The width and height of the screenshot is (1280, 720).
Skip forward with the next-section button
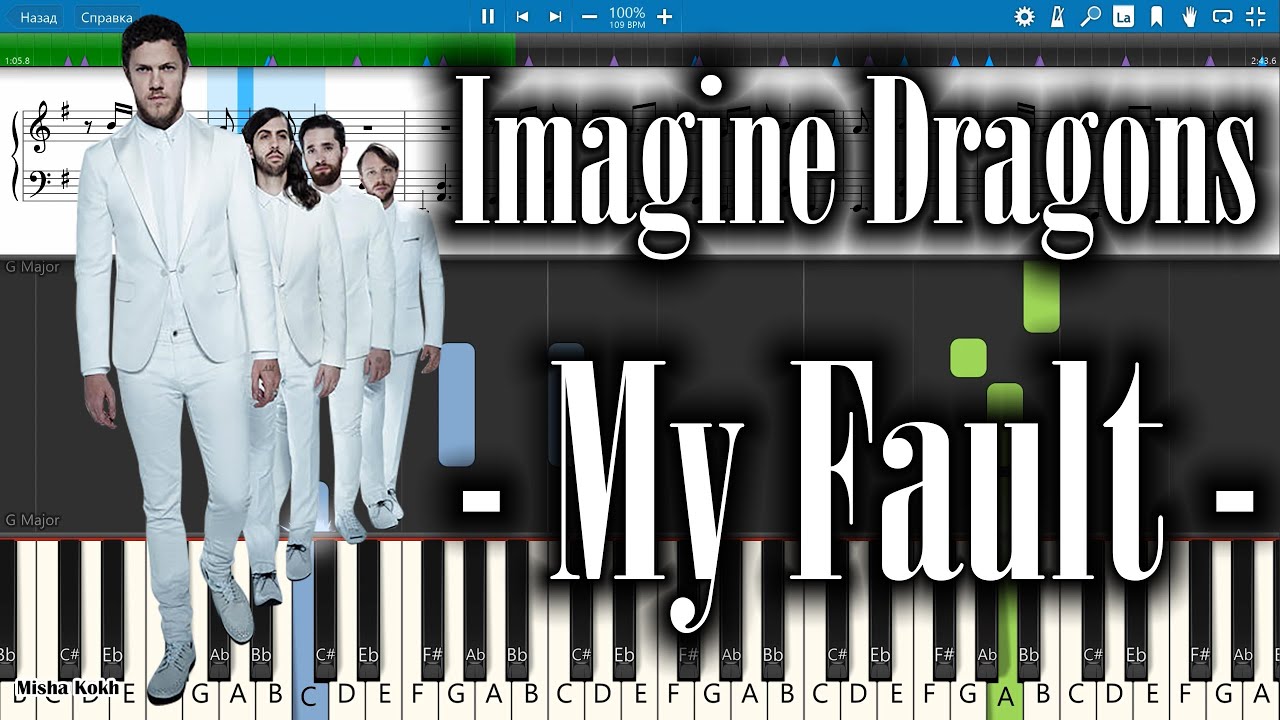(x=555, y=16)
